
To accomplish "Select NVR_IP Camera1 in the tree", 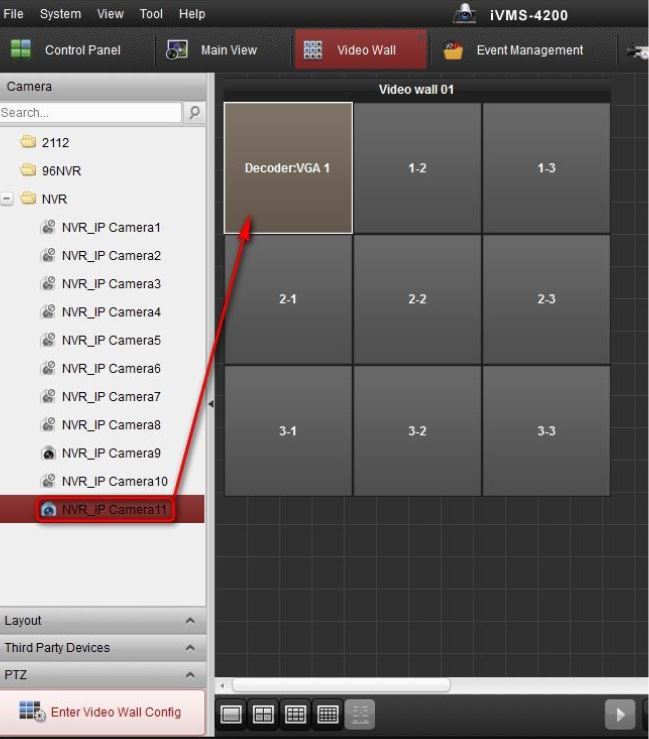I will [111, 228].
